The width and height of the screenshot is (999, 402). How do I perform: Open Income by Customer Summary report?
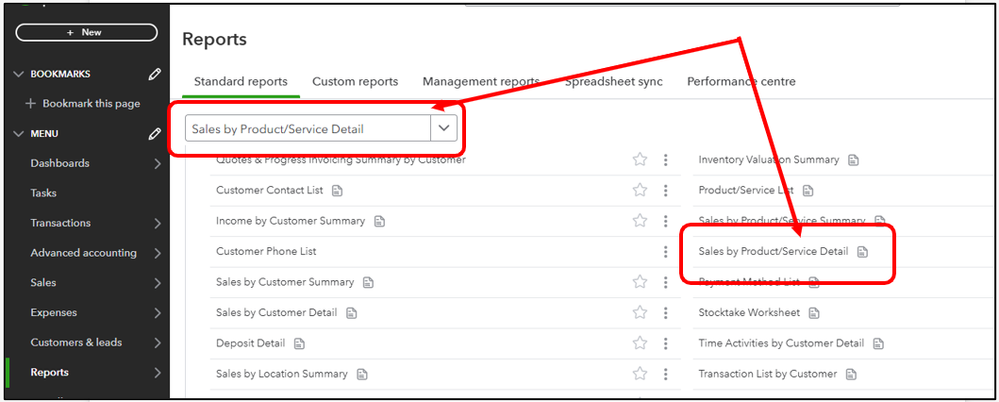[x=291, y=221]
